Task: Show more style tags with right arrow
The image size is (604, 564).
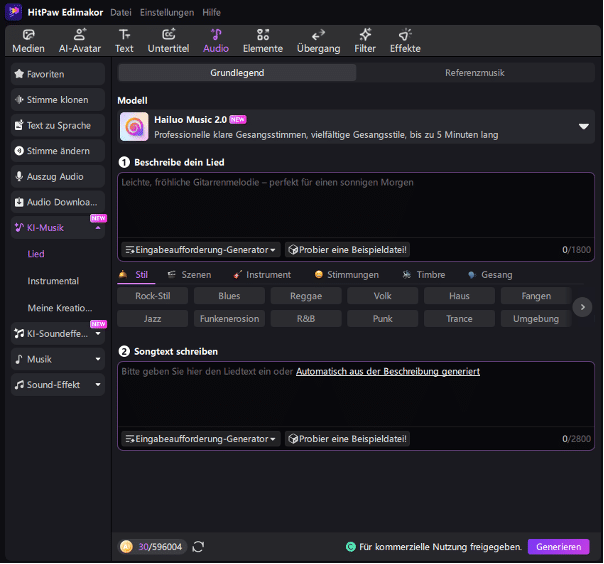Action: pyautogui.click(x=582, y=307)
